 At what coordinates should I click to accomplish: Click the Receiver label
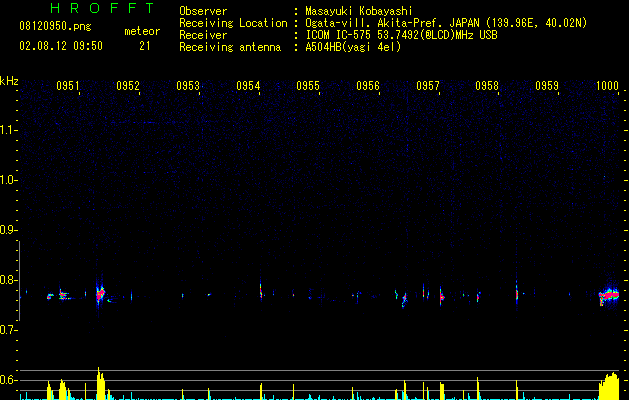click(203, 35)
